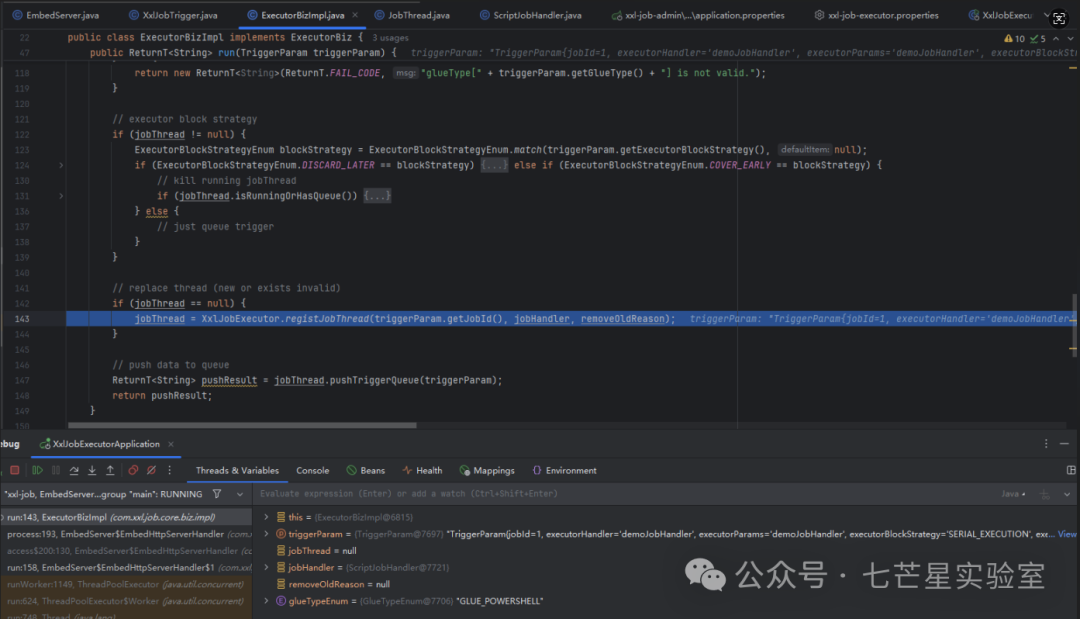Open ScriptJobHandler.java editor tab
Screen dimensions: 1080x619
(530, 14)
